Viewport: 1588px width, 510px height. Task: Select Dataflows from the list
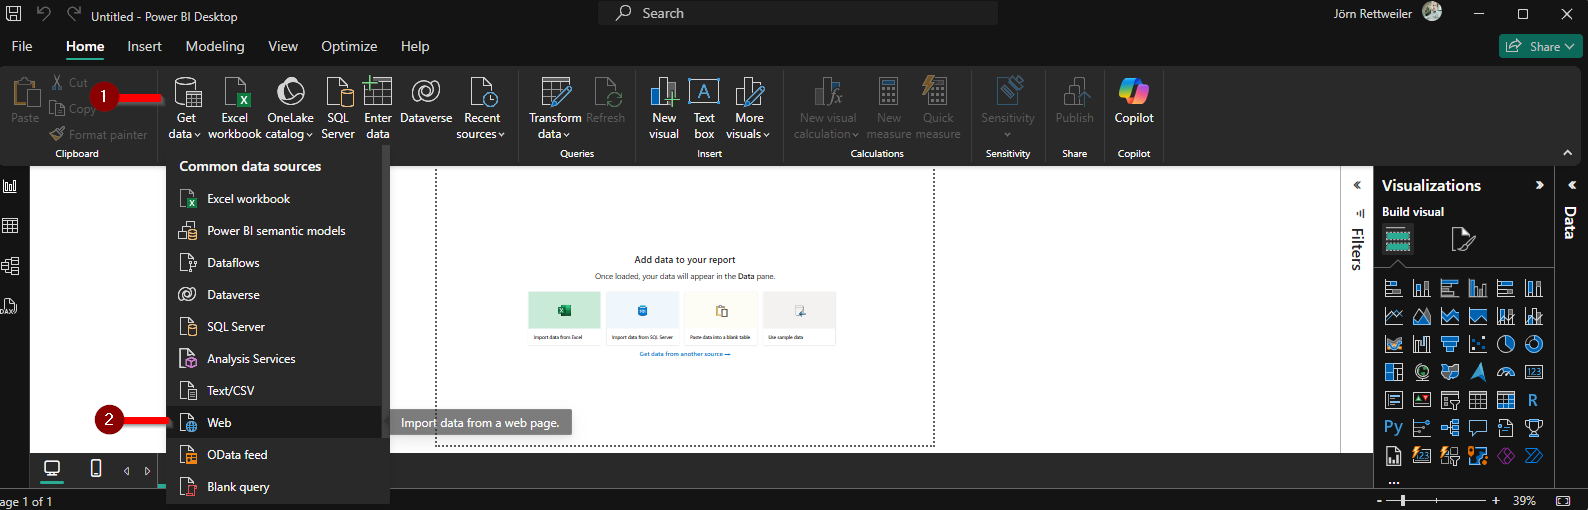274,263
